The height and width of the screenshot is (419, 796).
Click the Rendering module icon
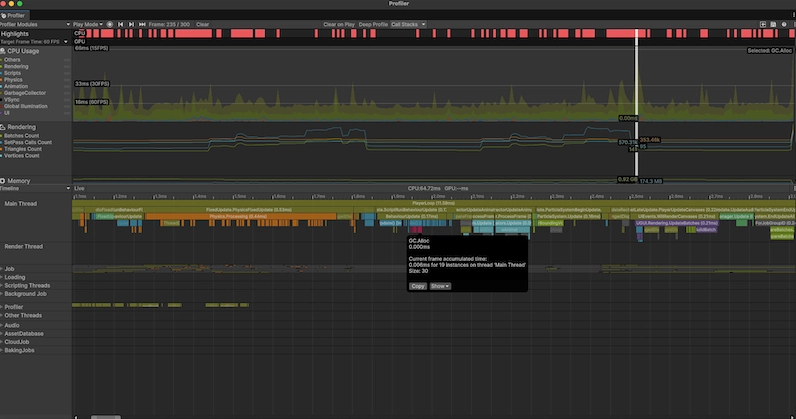(3, 127)
